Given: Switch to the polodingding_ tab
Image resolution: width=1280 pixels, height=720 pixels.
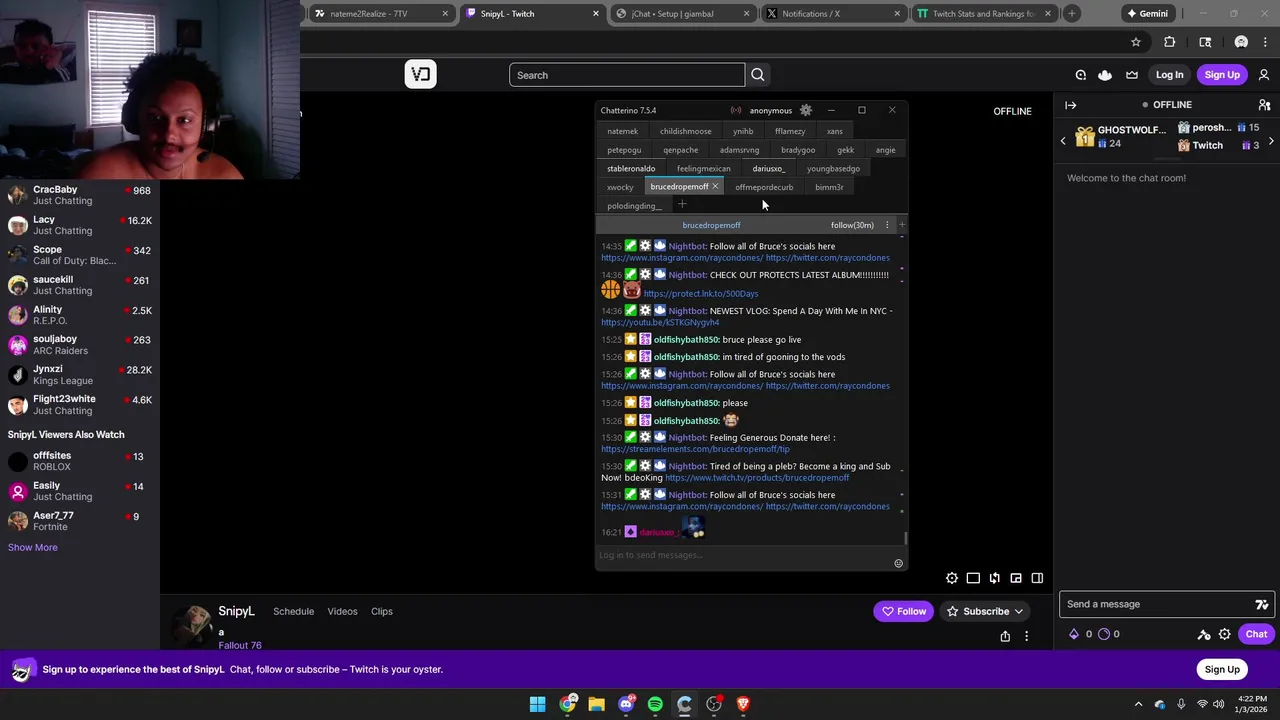Looking at the screenshot, I should pos(634,206).
